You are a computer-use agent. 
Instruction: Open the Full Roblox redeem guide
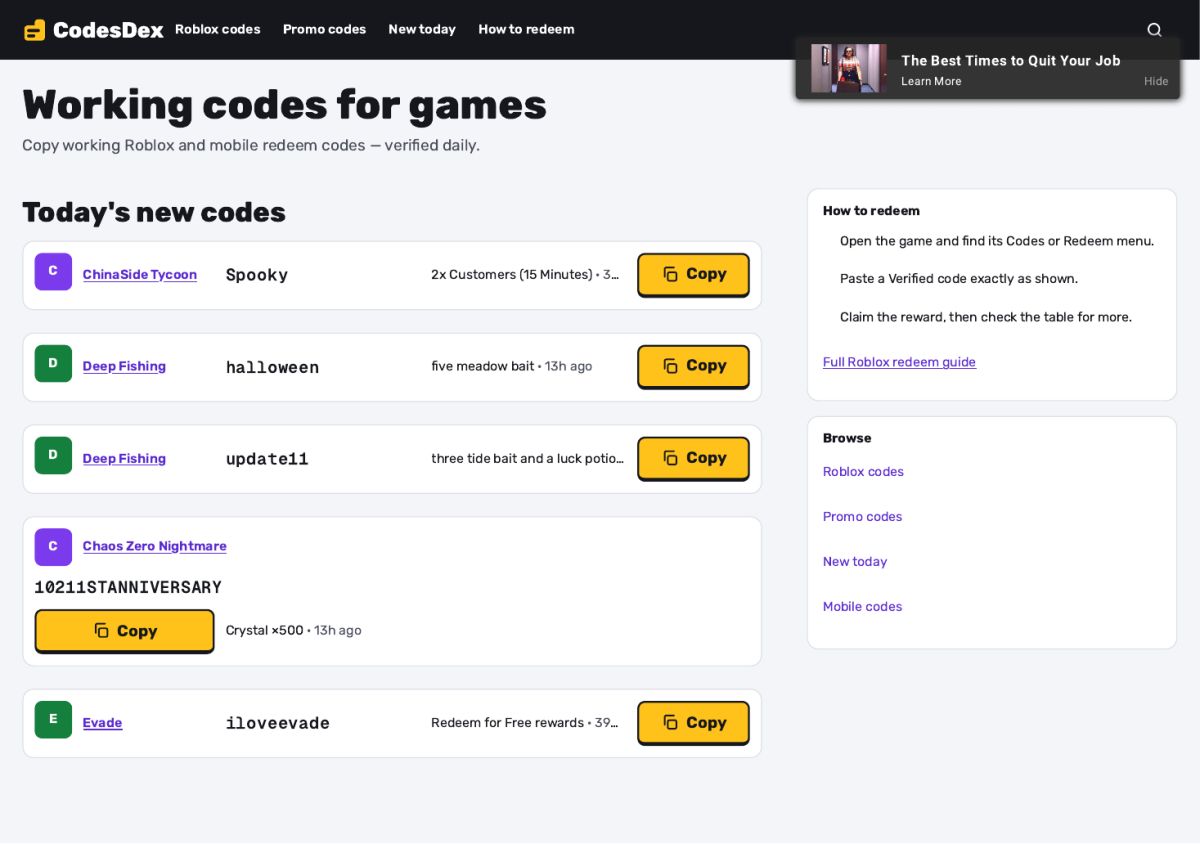(899, 362)
